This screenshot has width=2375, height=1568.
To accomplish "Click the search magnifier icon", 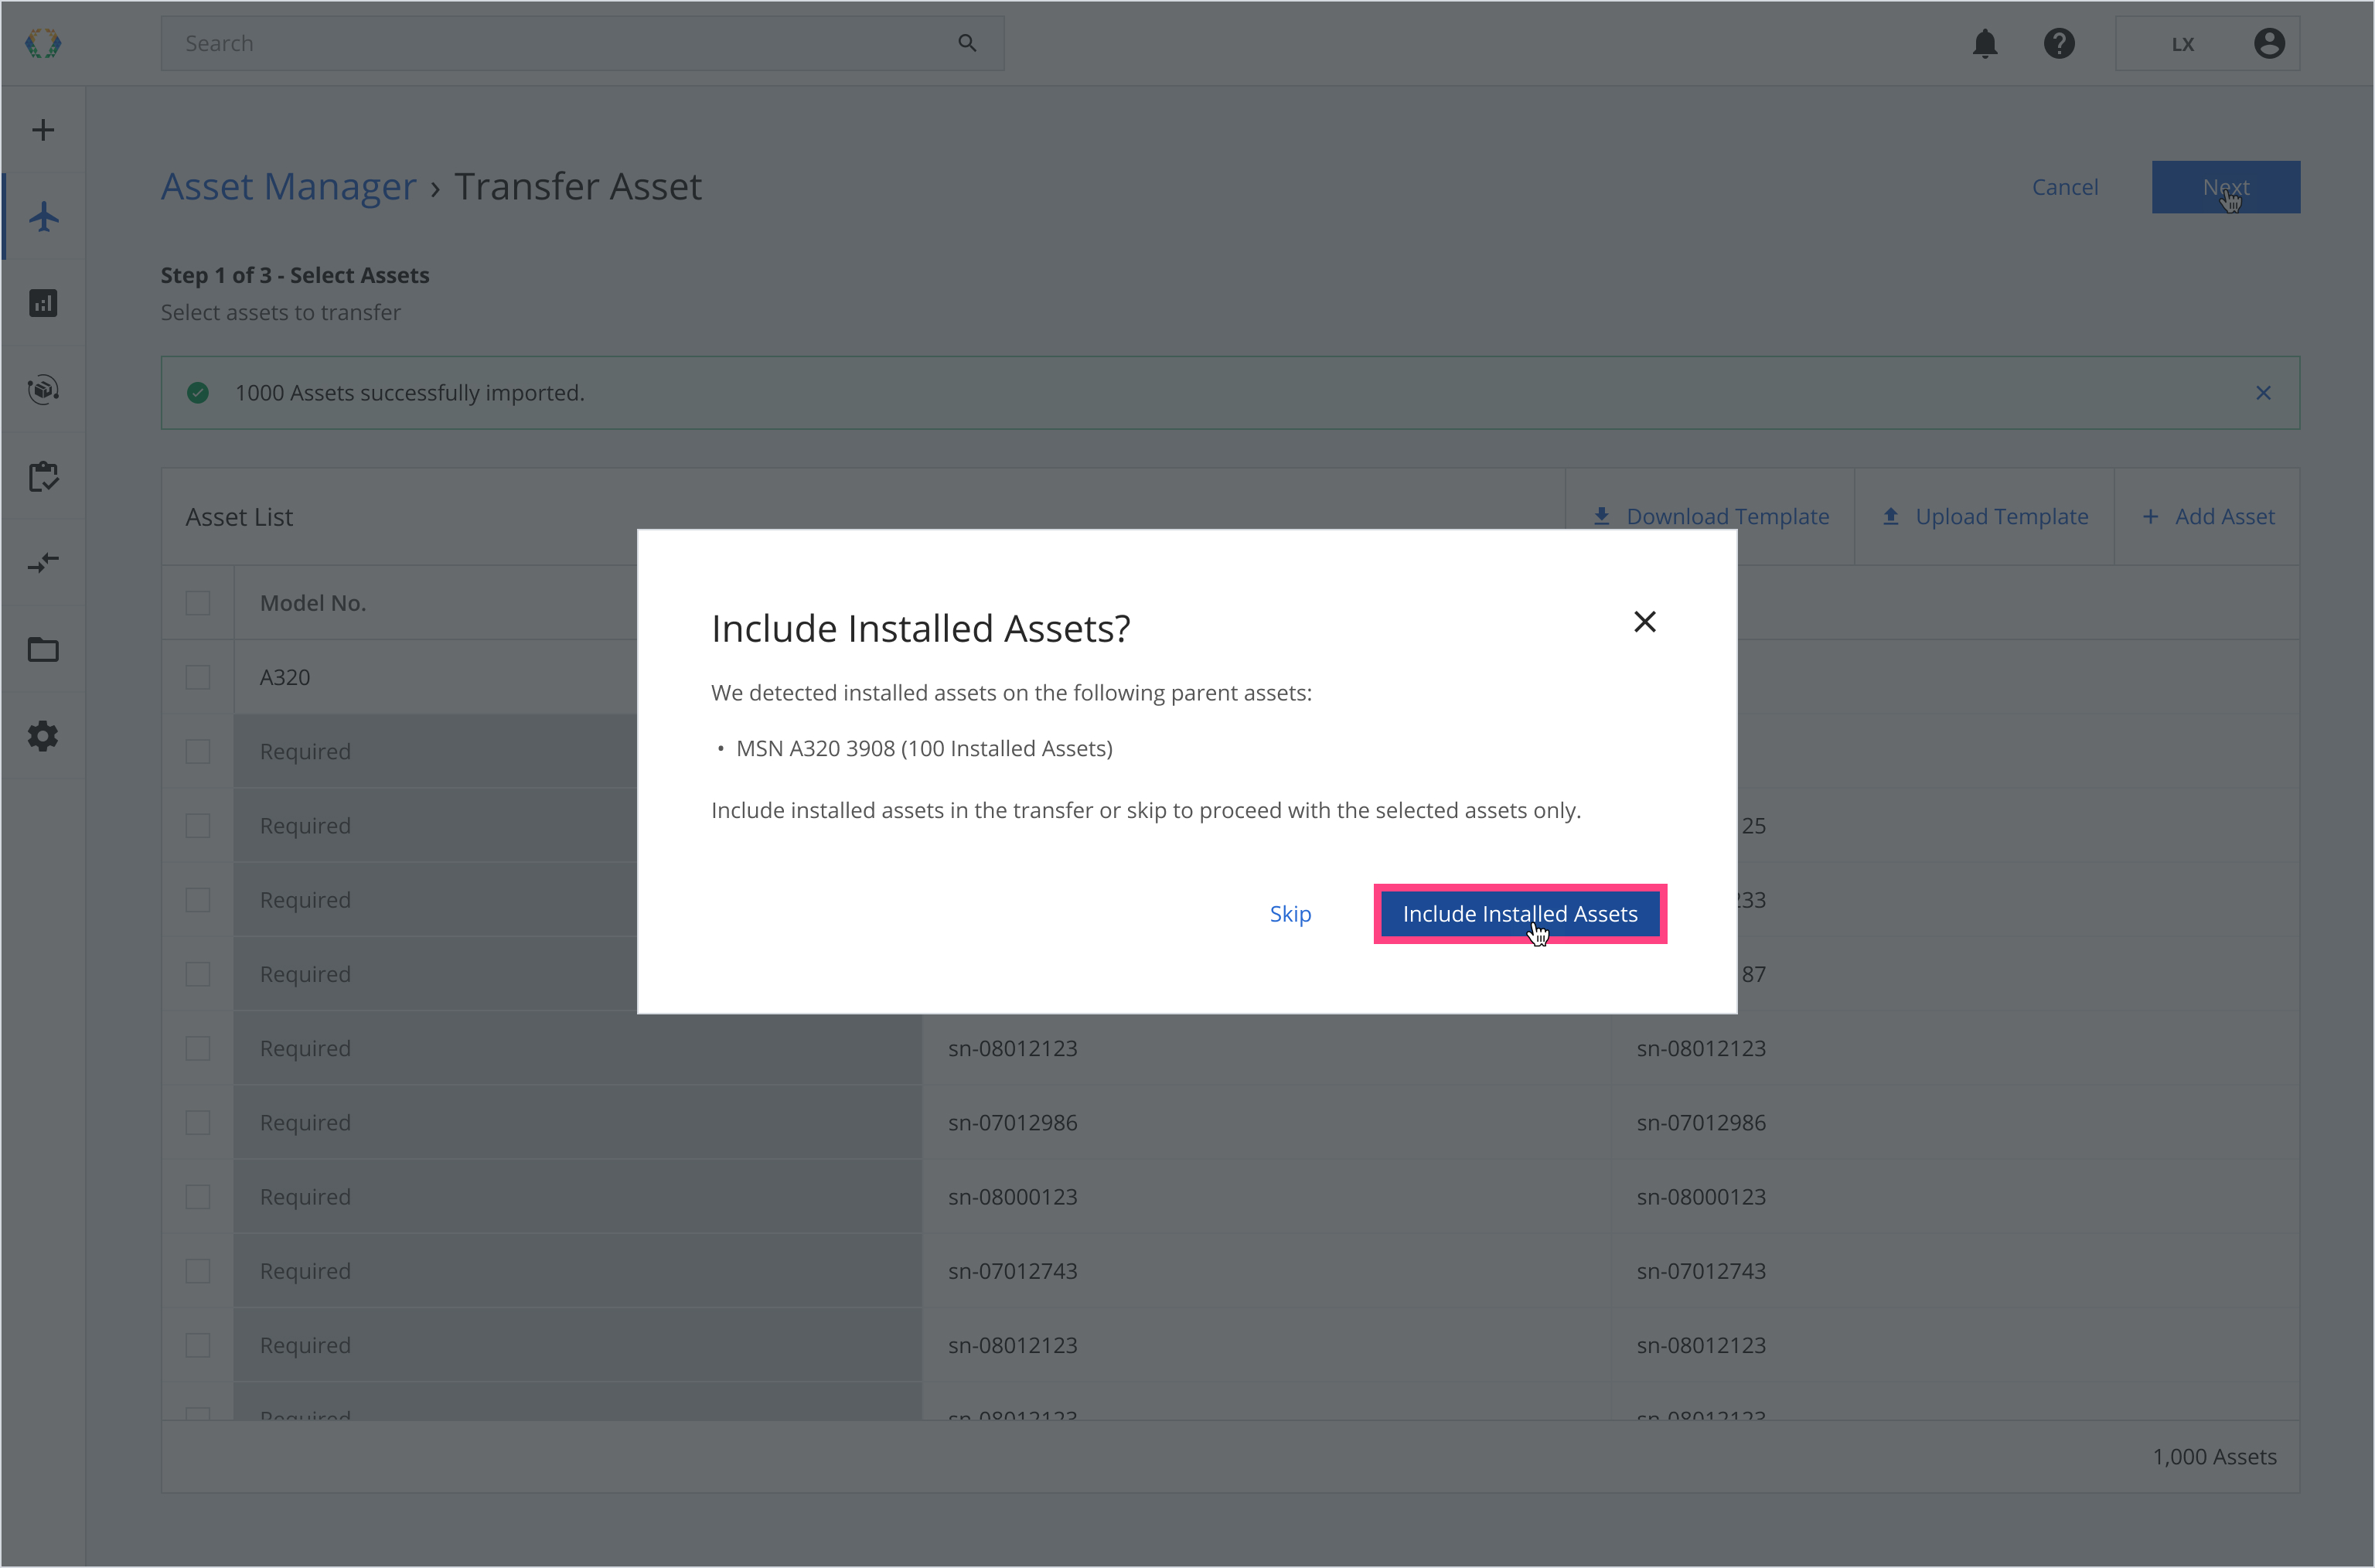I will (x=967, y=43).
